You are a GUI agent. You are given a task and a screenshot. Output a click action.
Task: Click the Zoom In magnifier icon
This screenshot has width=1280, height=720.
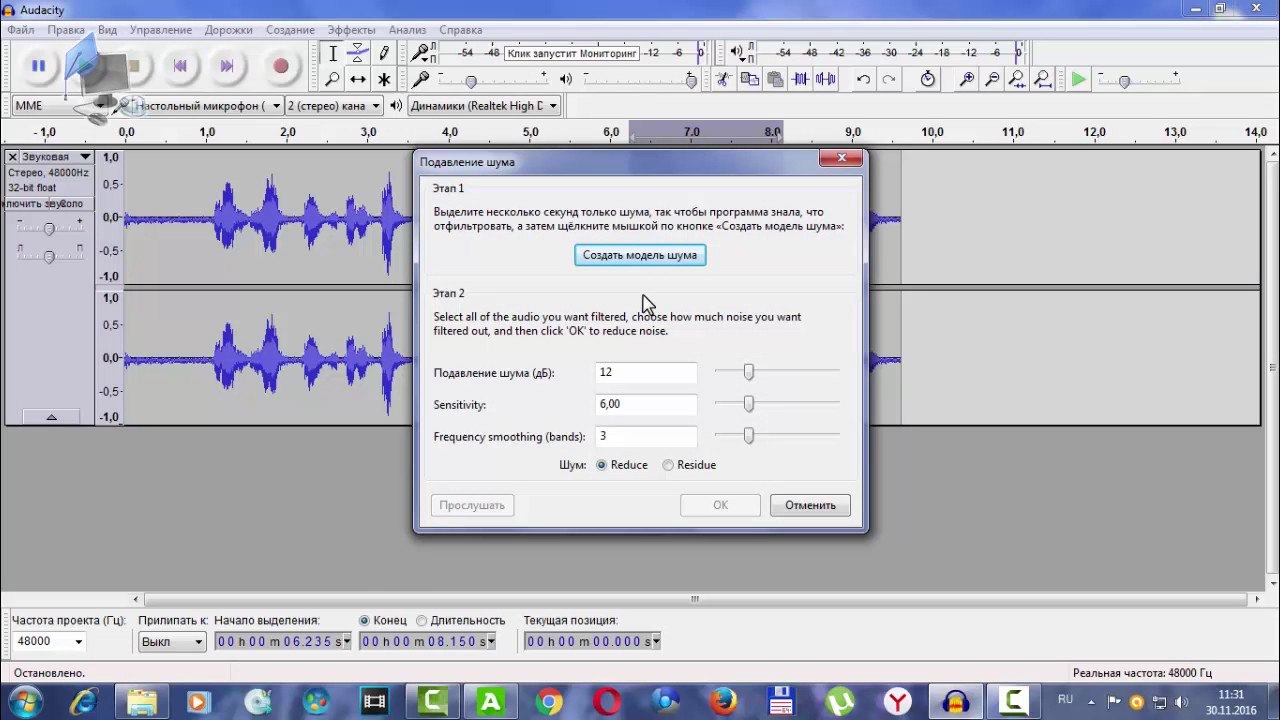[967, 79]
